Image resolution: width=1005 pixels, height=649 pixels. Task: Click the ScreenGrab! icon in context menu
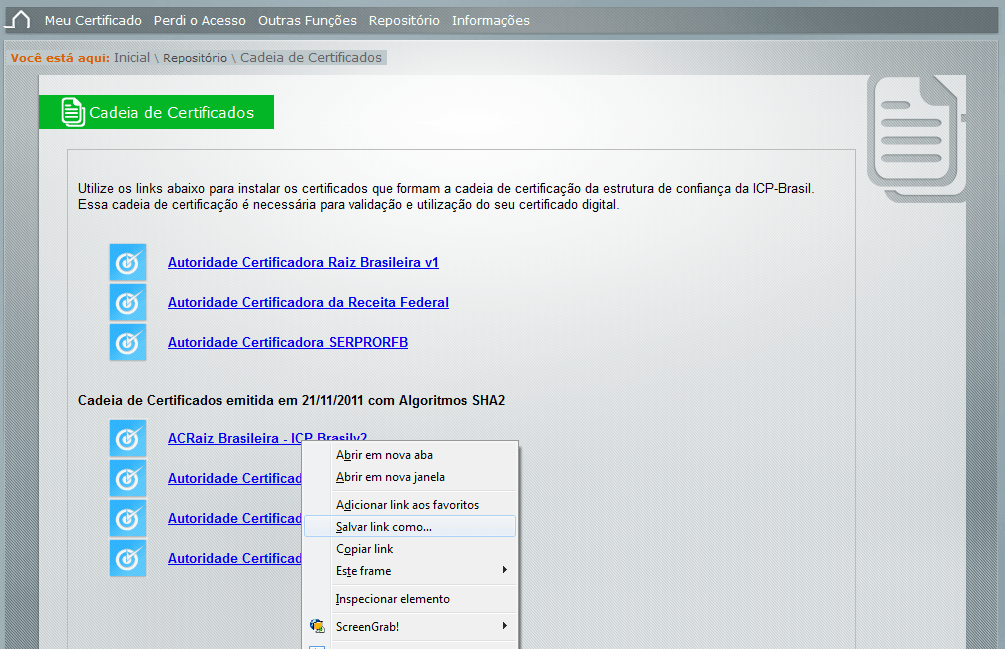(317, 626)
